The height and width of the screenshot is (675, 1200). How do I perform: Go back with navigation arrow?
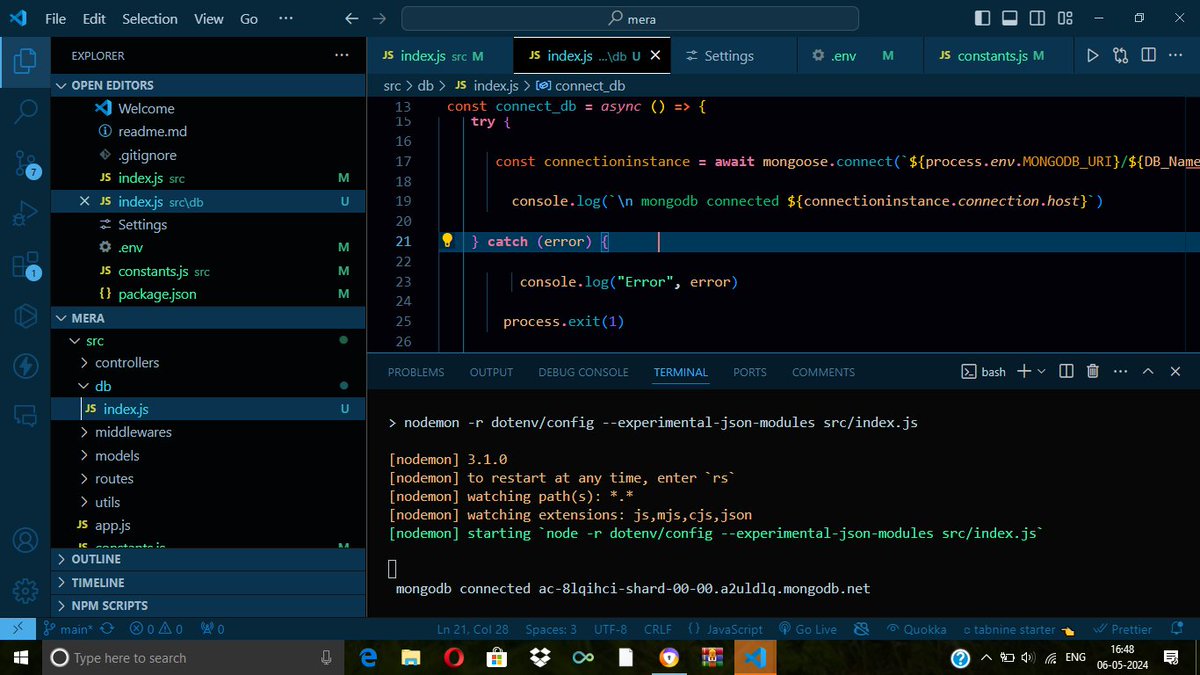click(x=351, y=18)
